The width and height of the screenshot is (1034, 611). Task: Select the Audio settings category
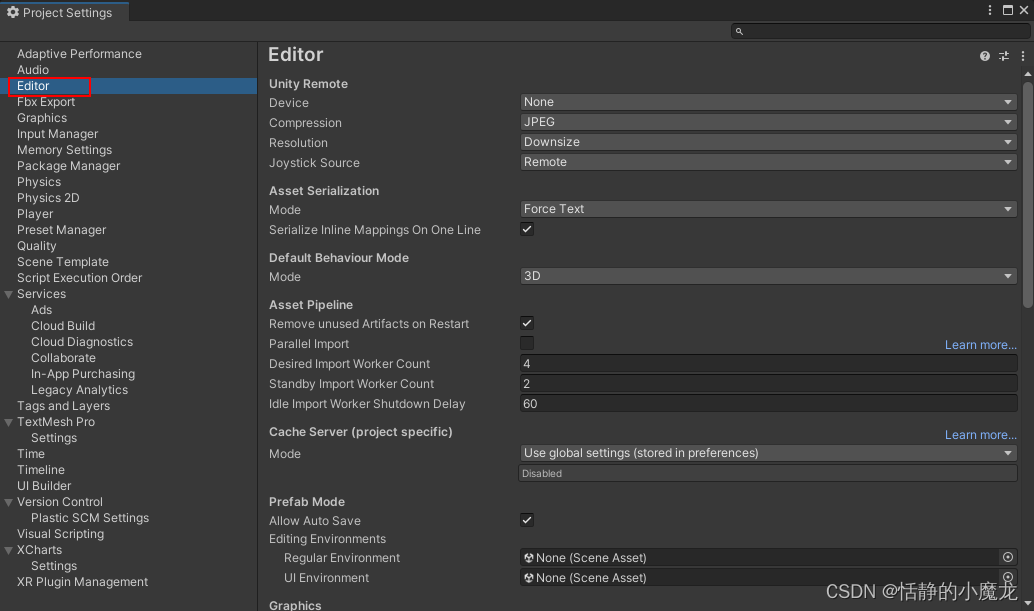[33, 70]
